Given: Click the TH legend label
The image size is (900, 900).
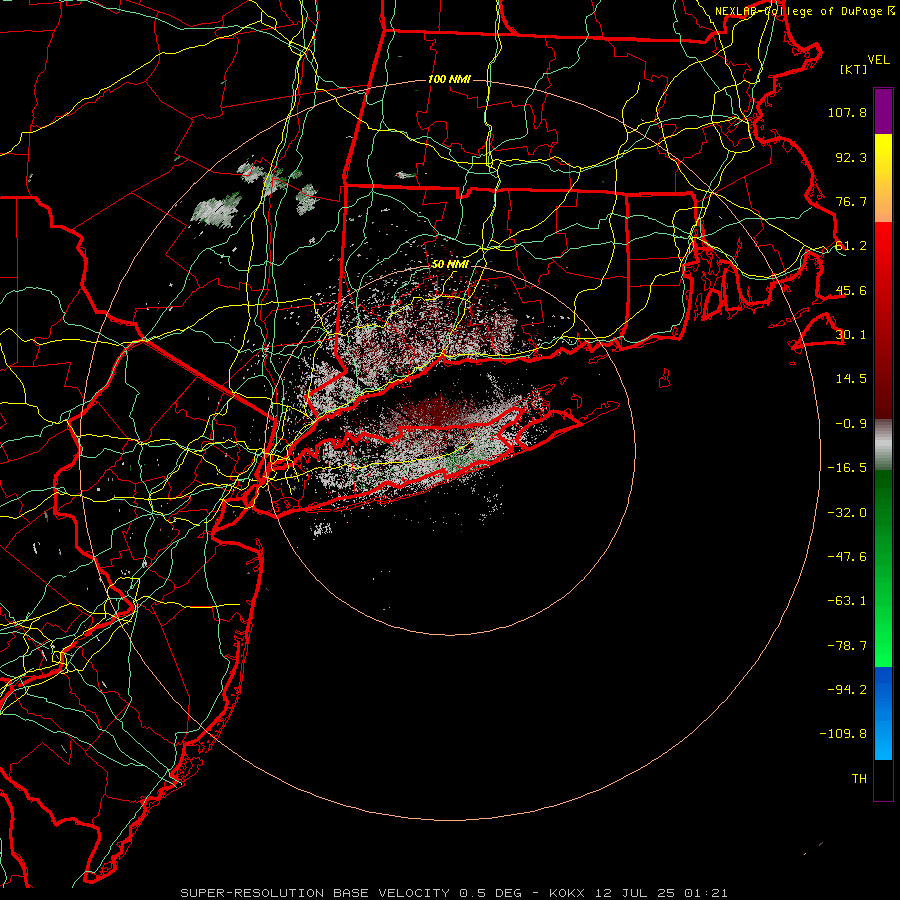Looking at the screenshot, I should 859,779.
